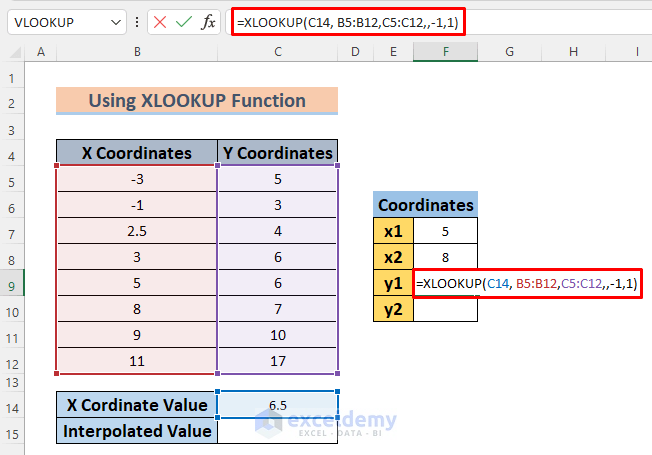
Task: Select the x2 value cell containing 8
Action: 445,257
